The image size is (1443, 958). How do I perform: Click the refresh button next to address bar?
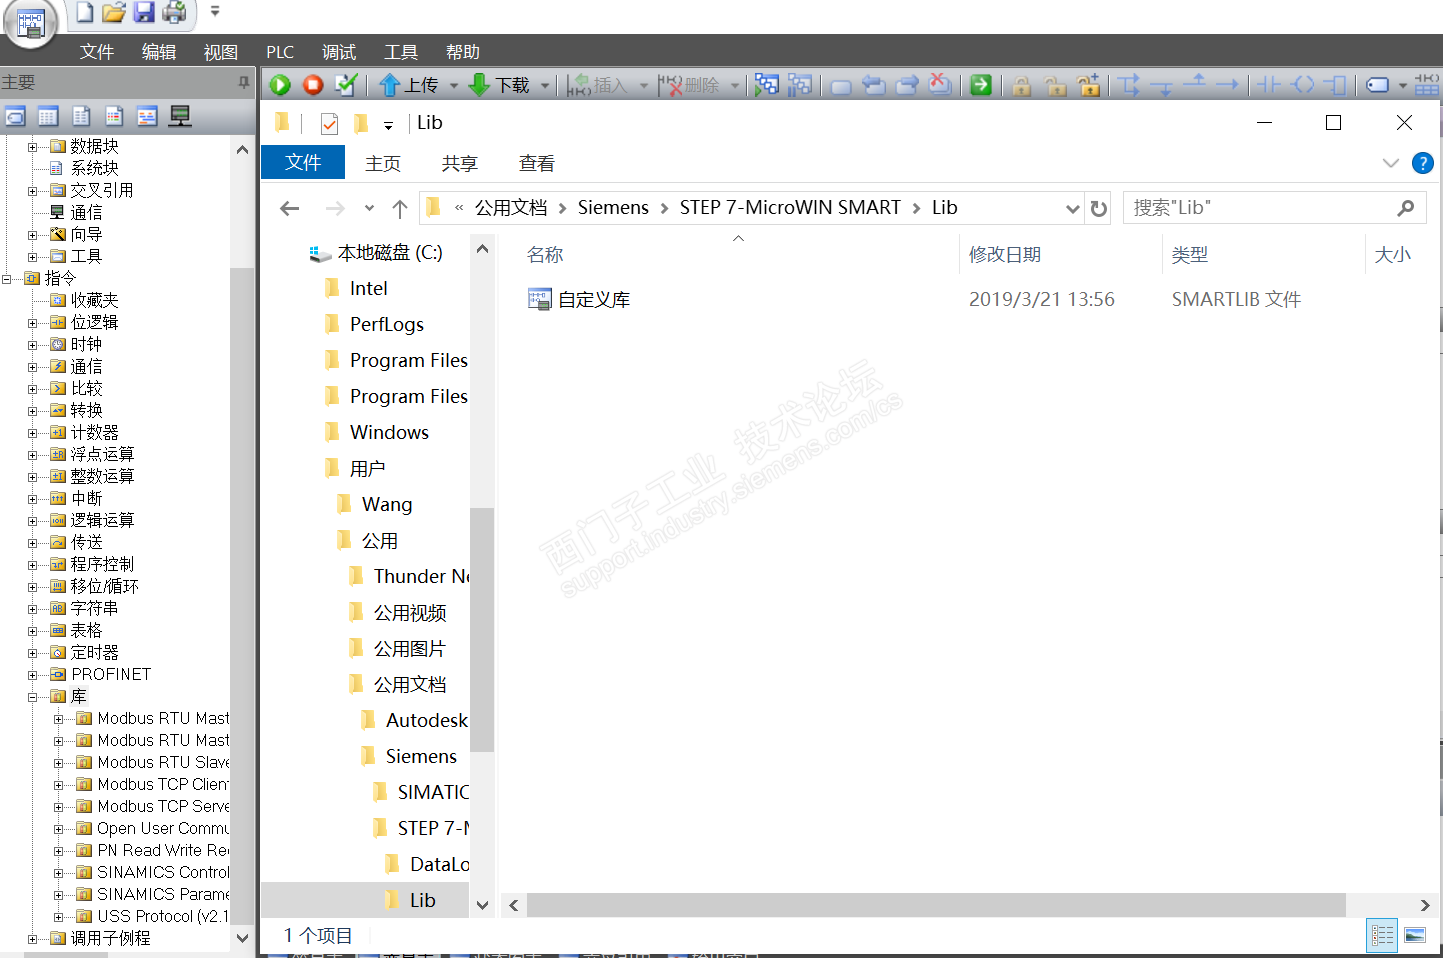click(x=1099, y=208)
